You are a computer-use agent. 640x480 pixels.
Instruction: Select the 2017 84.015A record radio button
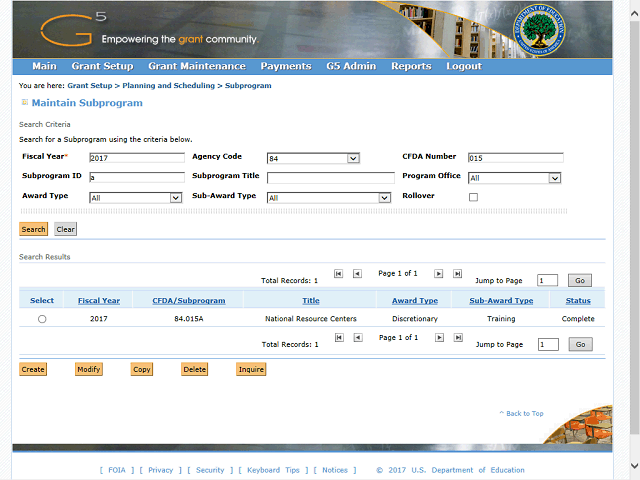pyautogui.click(x=42, y=319)
